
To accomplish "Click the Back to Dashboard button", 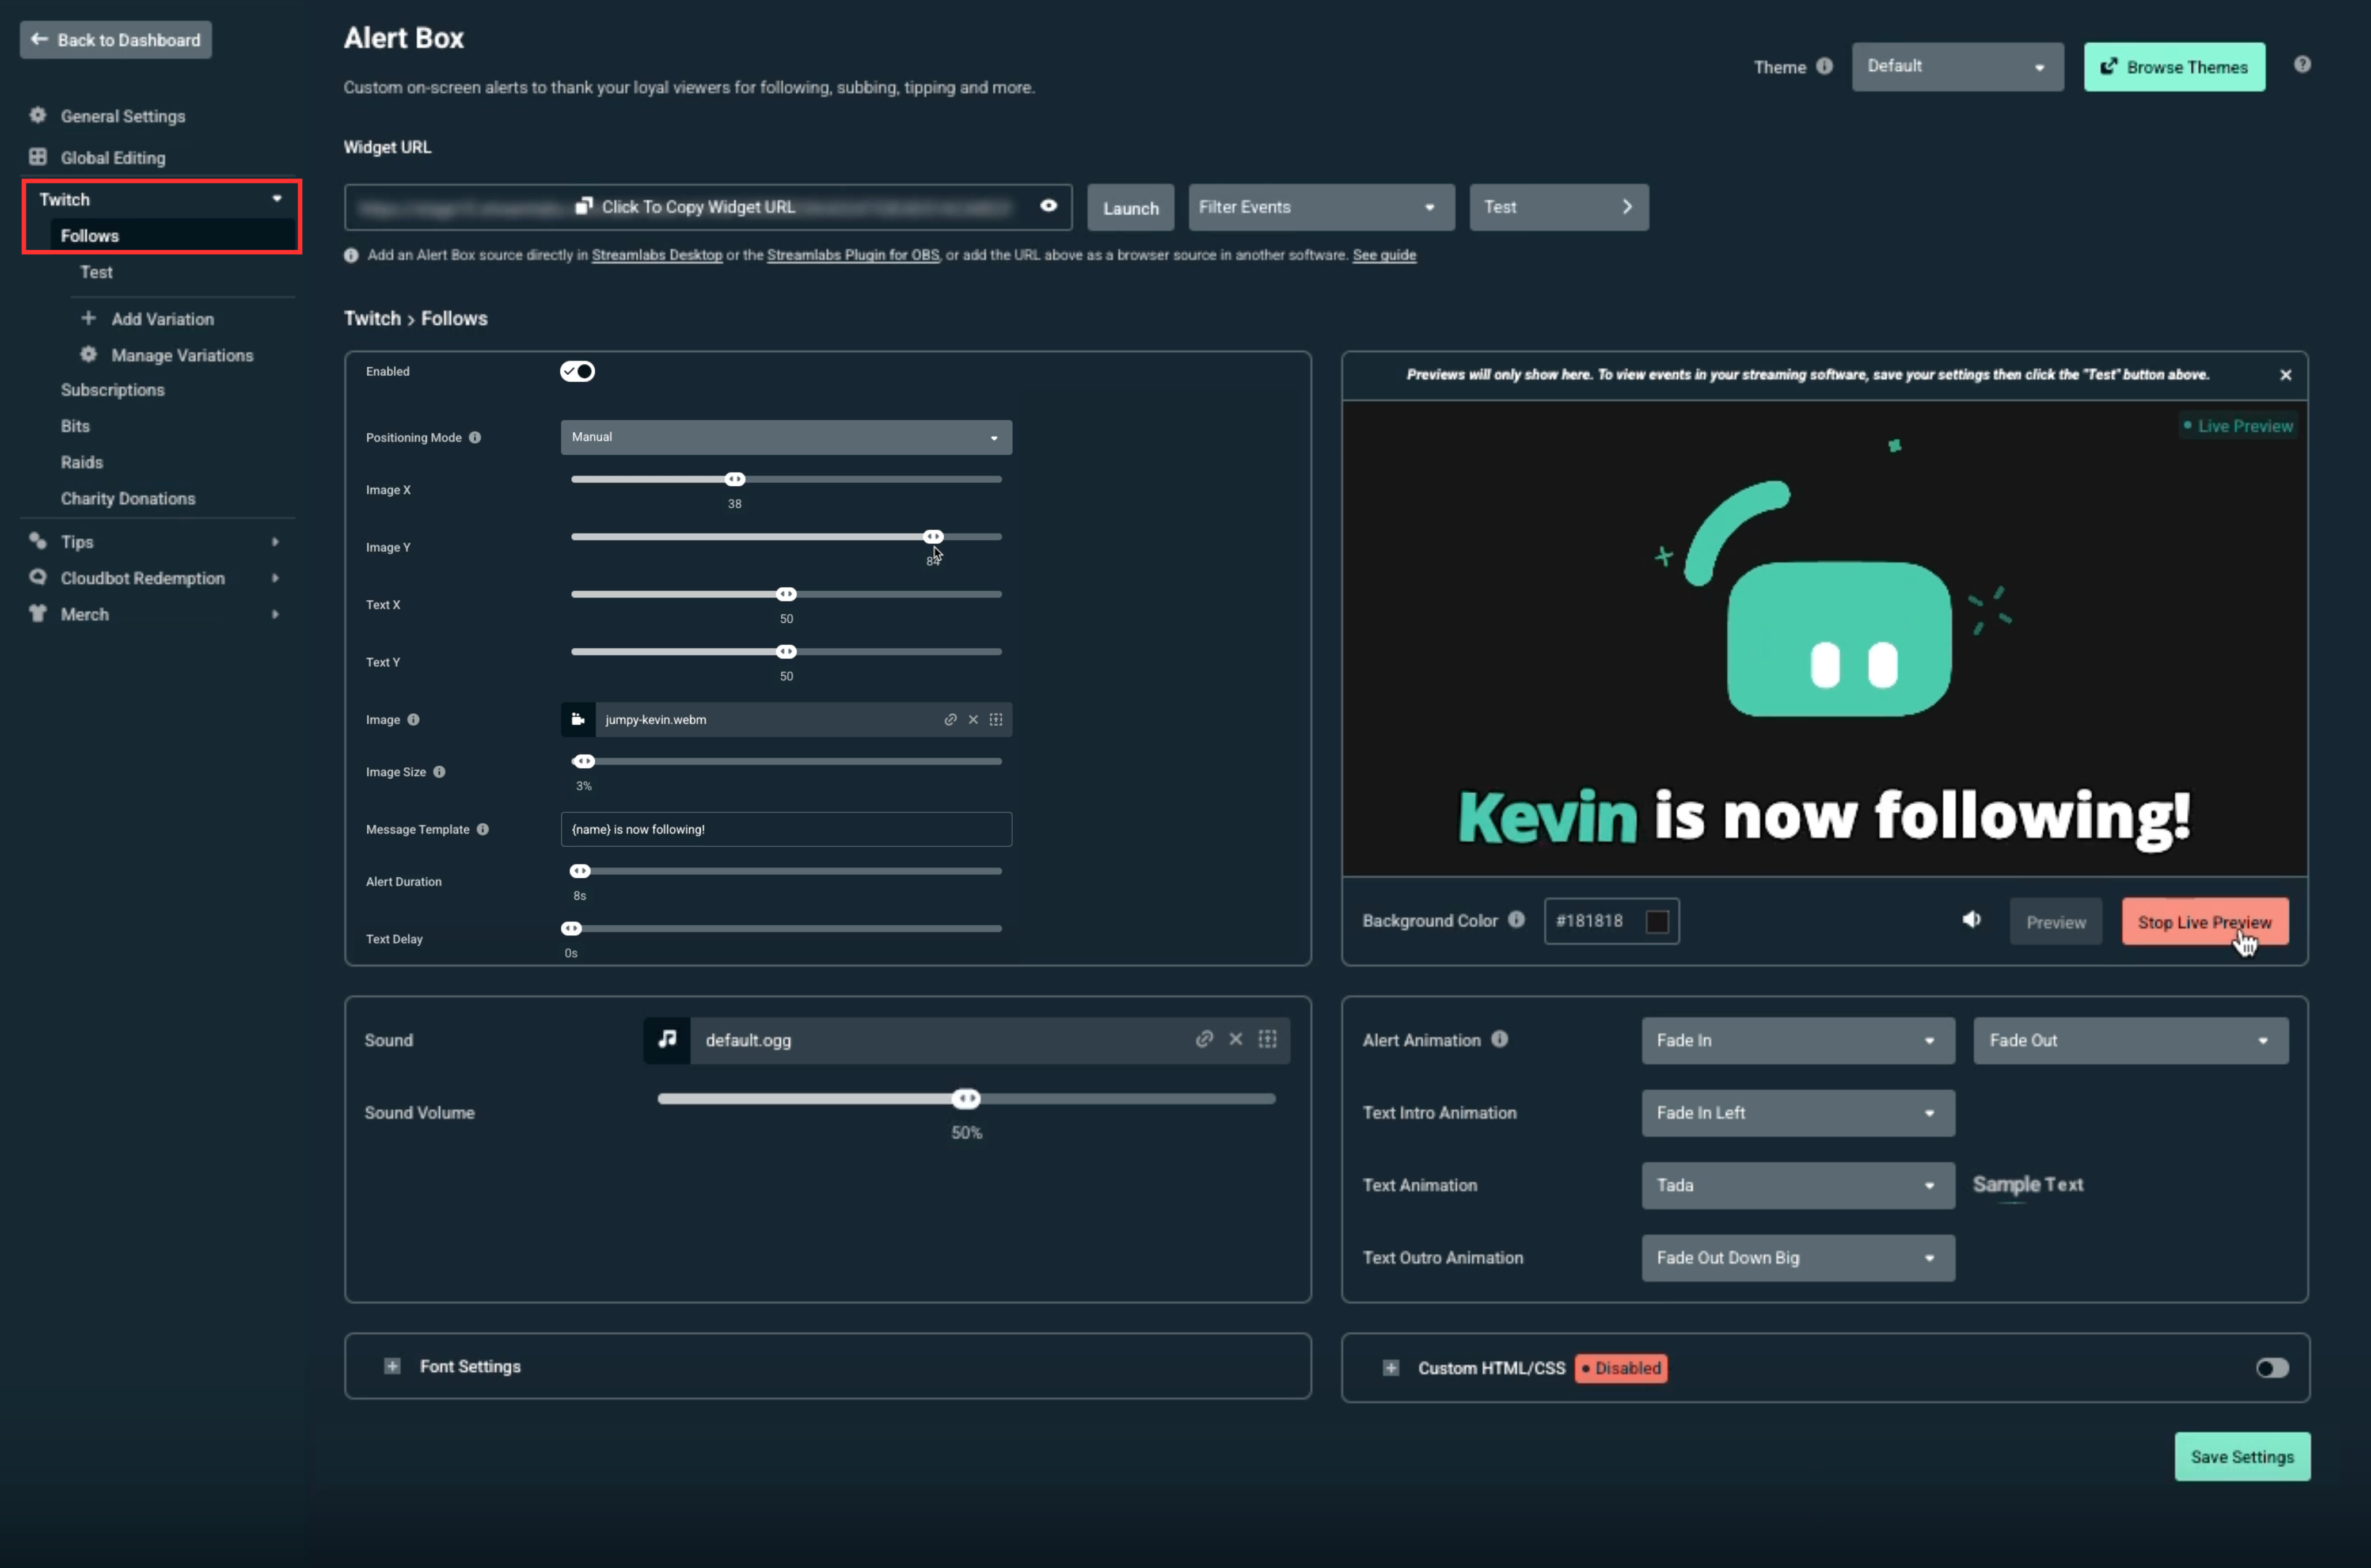I will pos(116,40).
